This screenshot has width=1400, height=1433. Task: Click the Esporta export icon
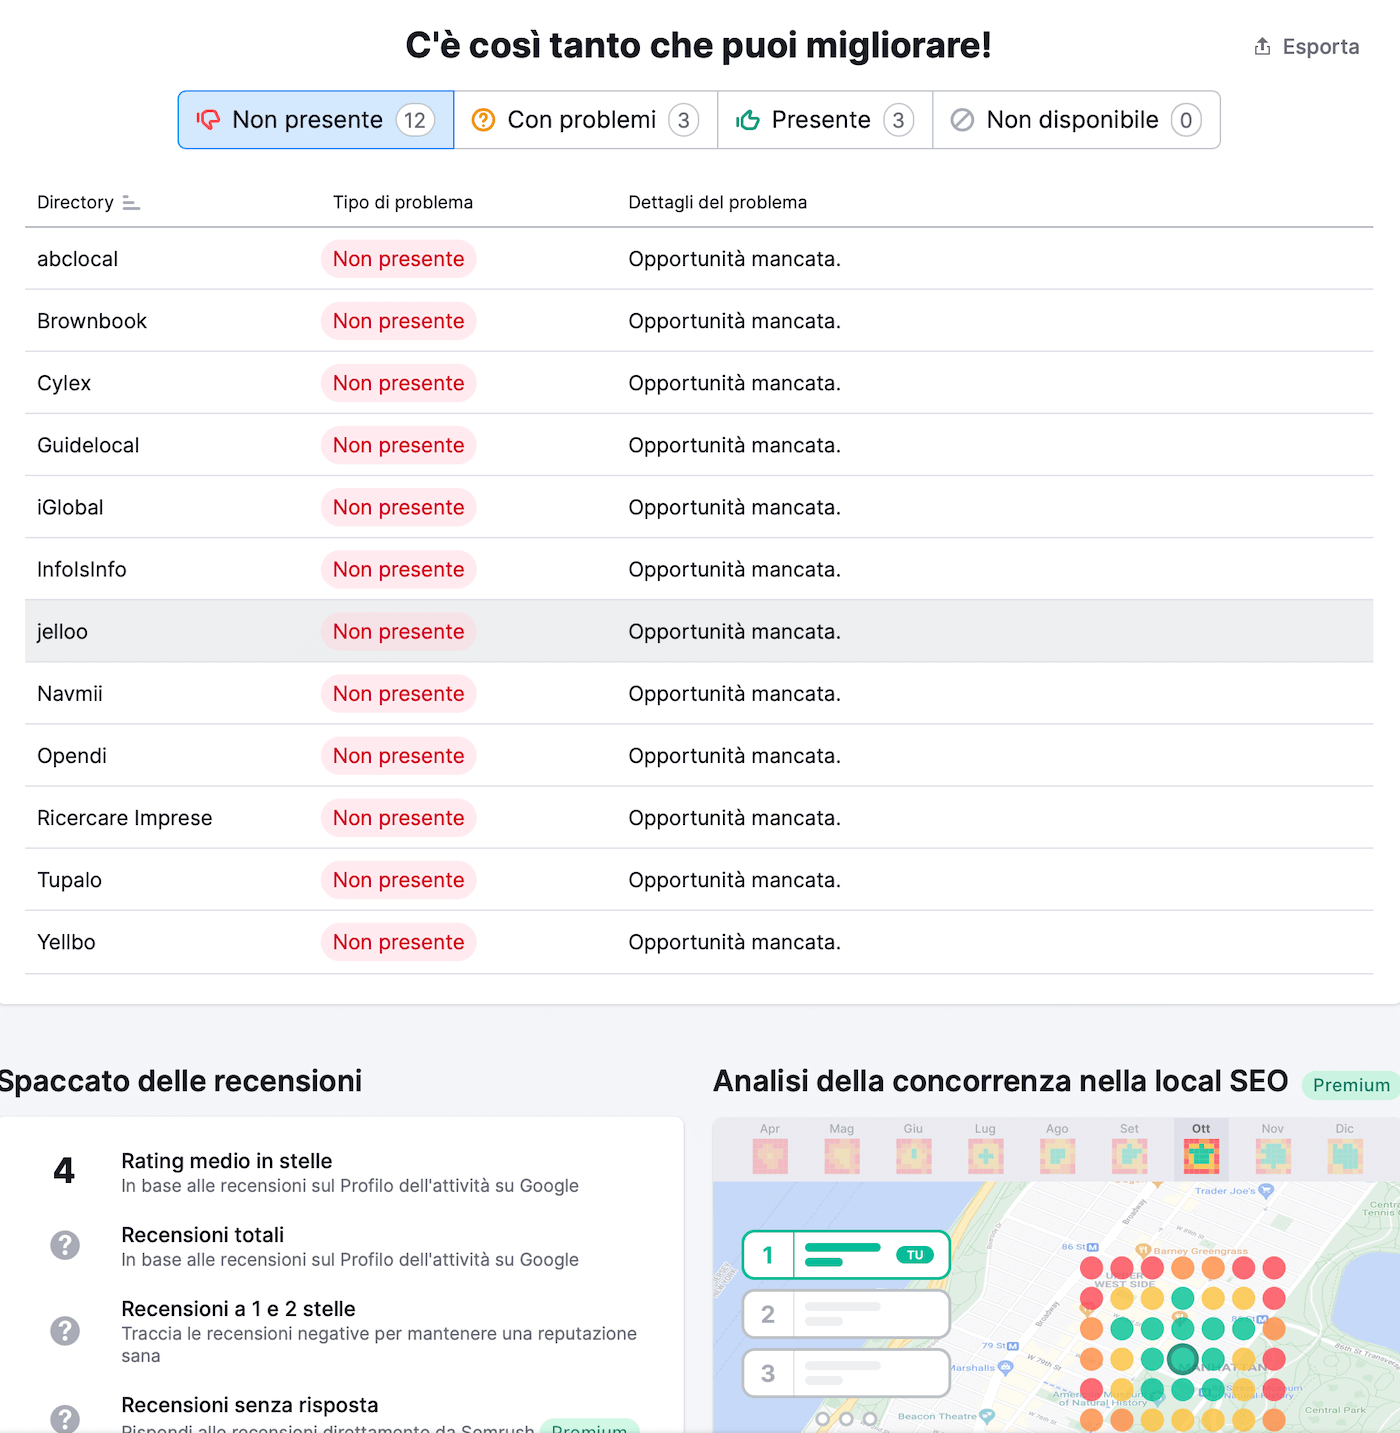coord(1262,47)
